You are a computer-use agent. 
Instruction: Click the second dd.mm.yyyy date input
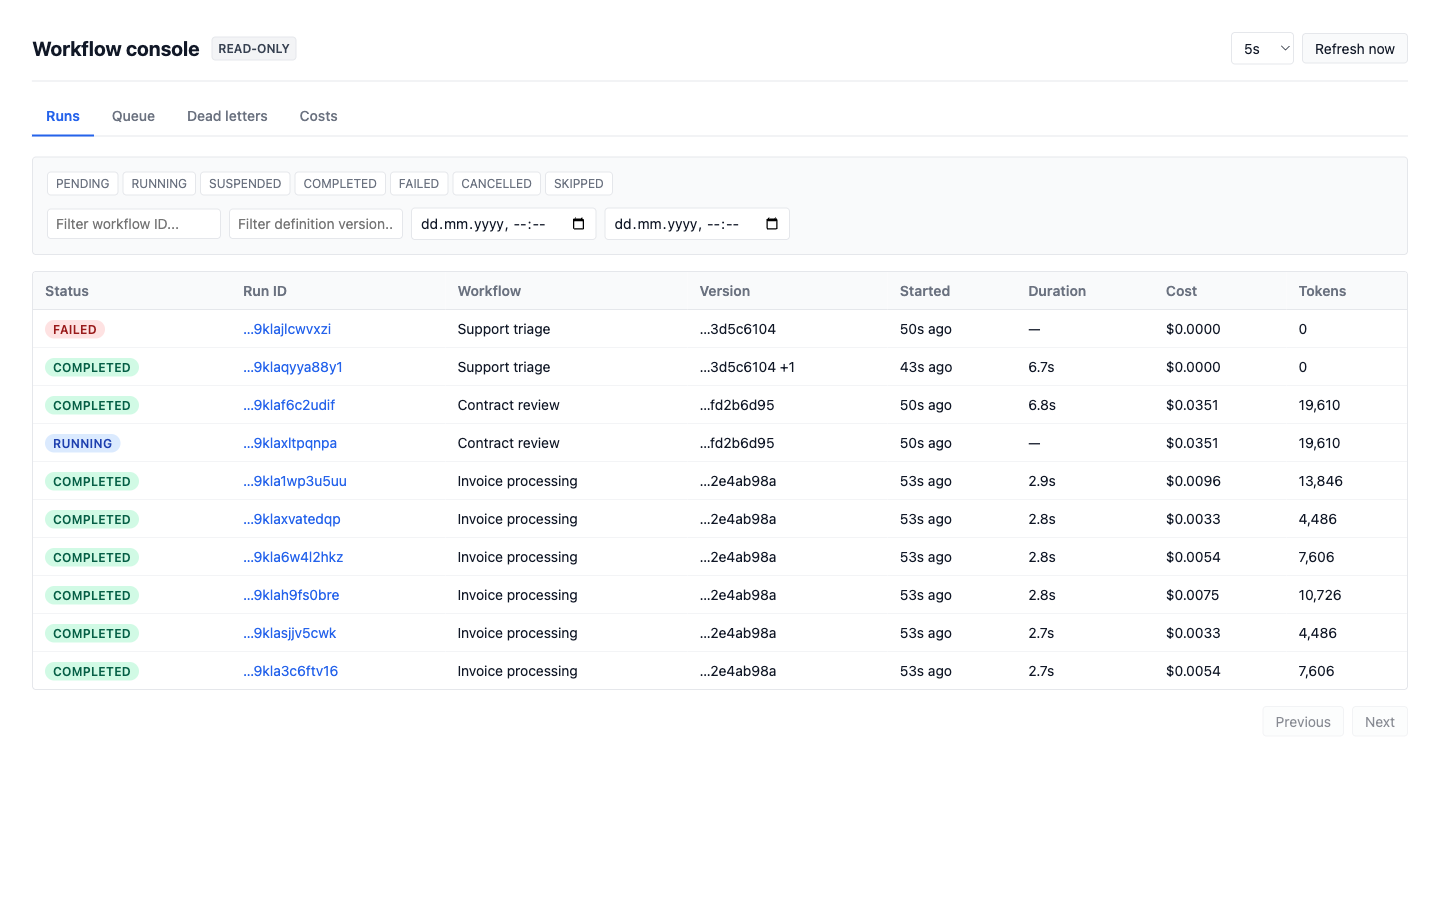pyautogui.click(x=697, y=224)
